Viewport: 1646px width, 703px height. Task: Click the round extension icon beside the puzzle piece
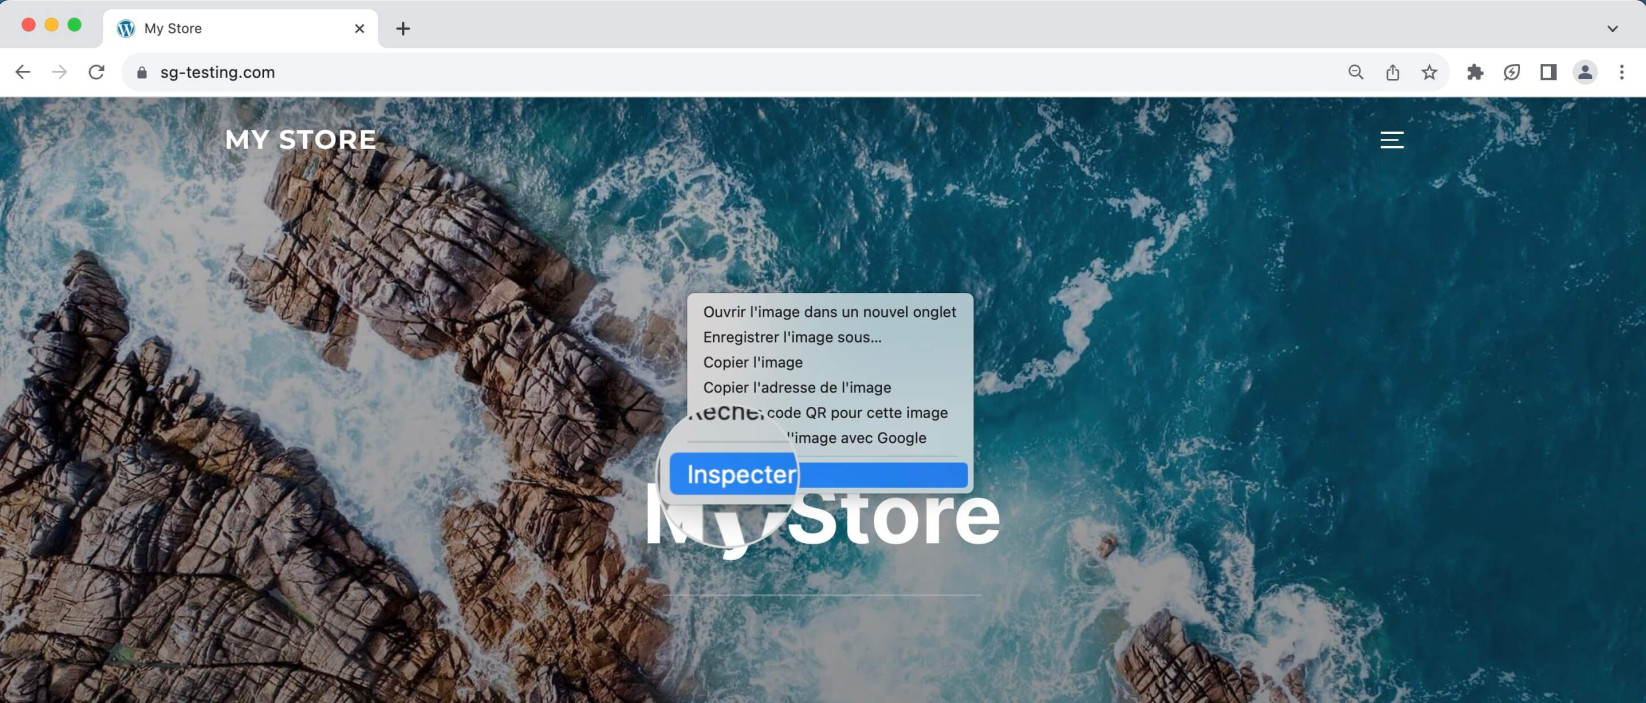[x=1512, y=72]
